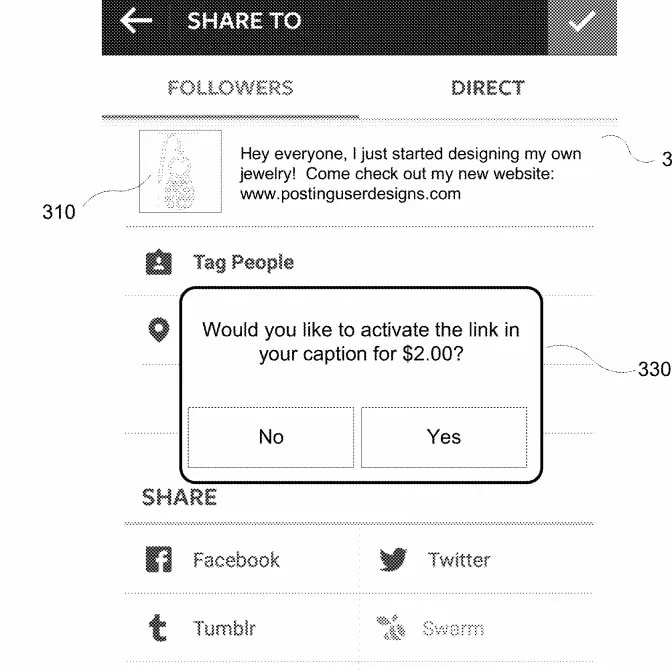Click the Swarm bee icon
This screenshot has height=670, width=672.
coord(391,628)
